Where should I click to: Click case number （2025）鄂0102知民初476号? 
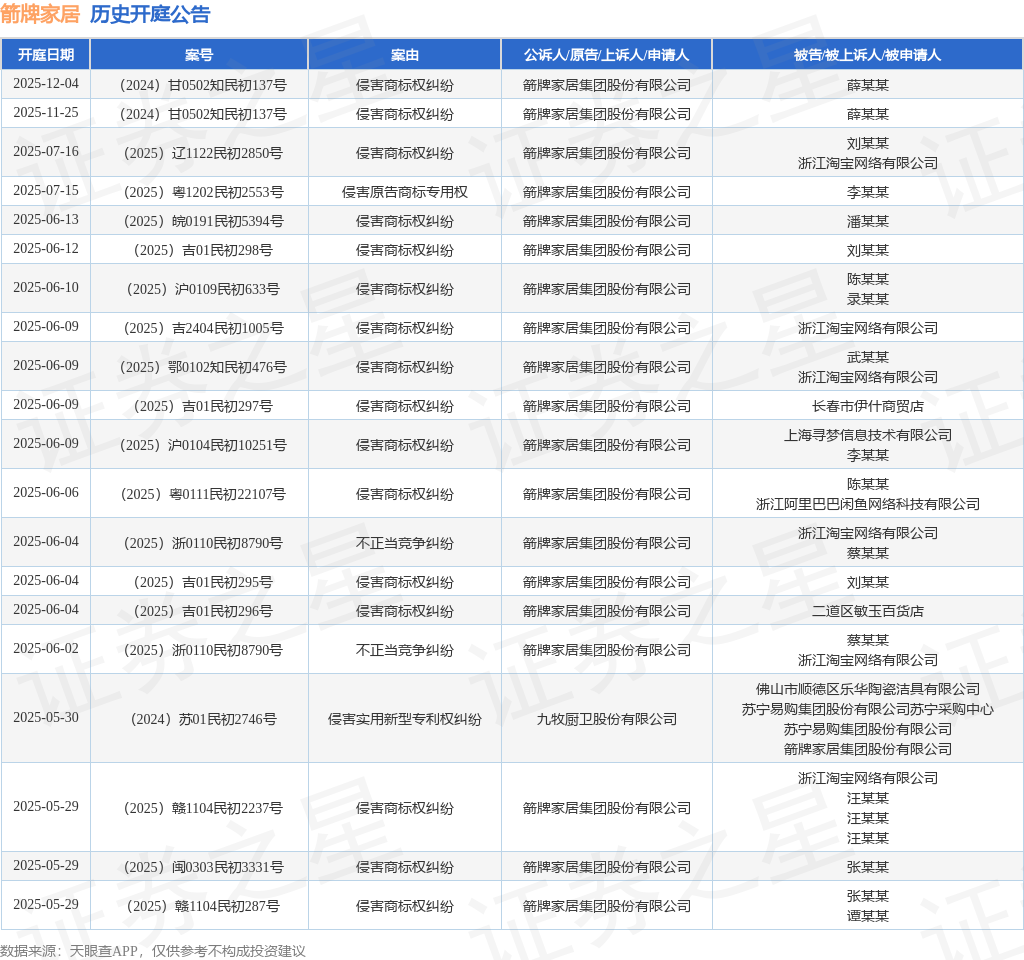(x=203, y=368)
